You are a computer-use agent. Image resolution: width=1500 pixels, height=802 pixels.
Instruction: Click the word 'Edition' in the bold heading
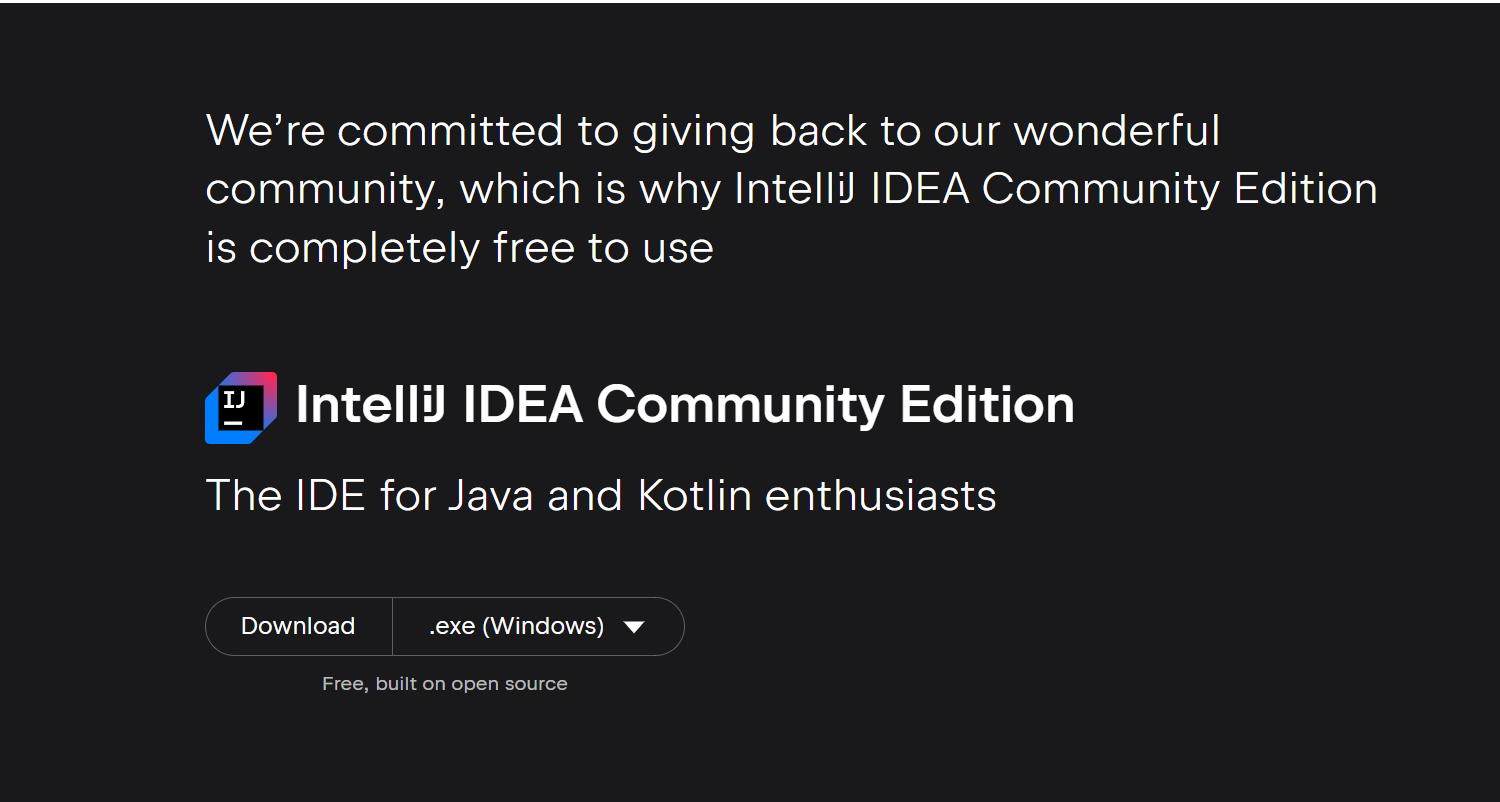click(987, 405)
